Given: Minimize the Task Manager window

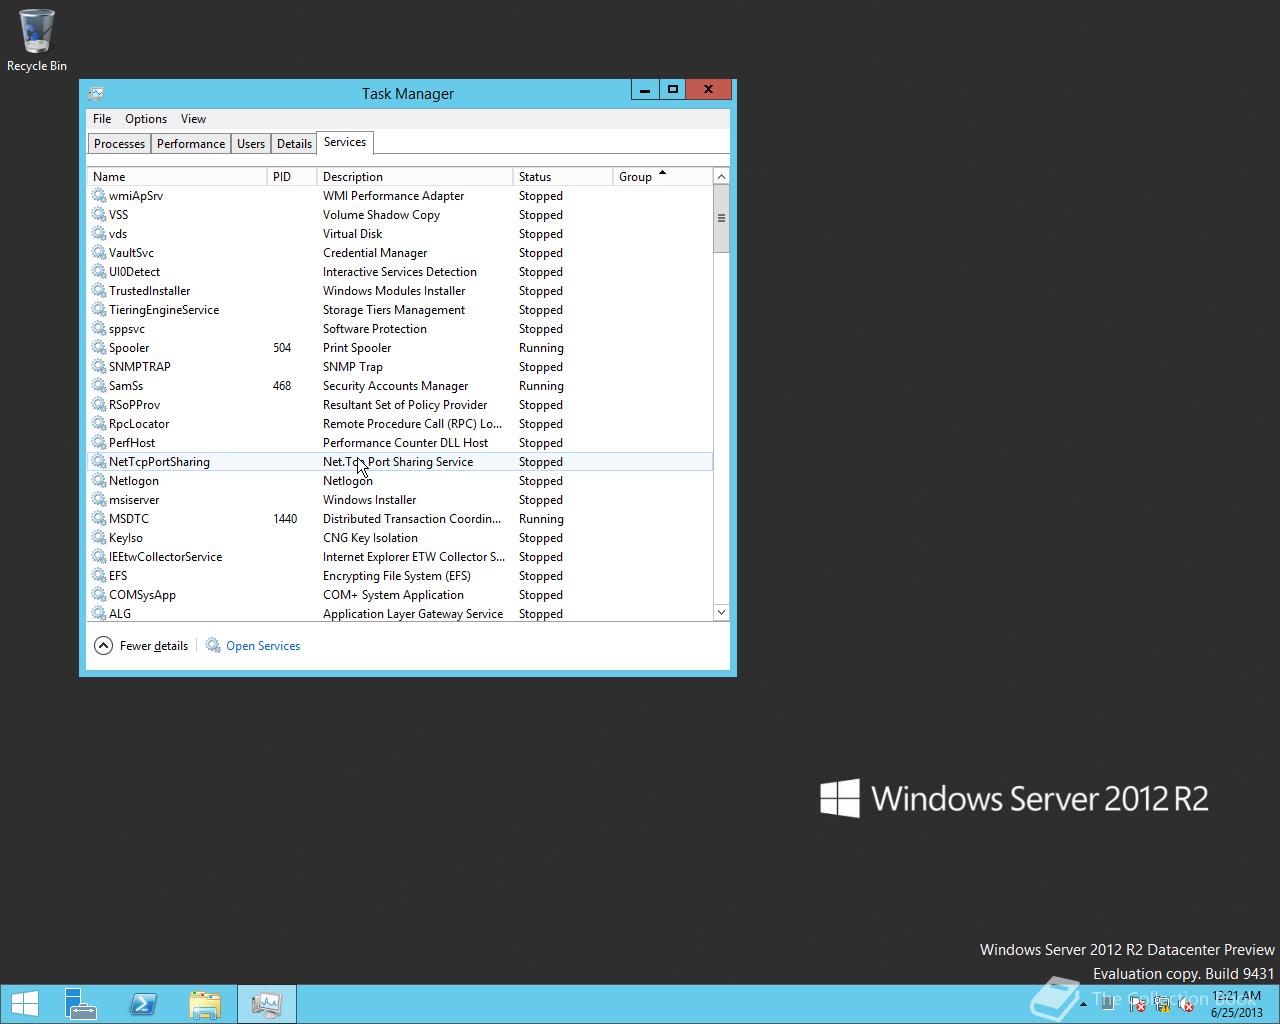Looking at the screenshot, I should (x=645, y=90).
